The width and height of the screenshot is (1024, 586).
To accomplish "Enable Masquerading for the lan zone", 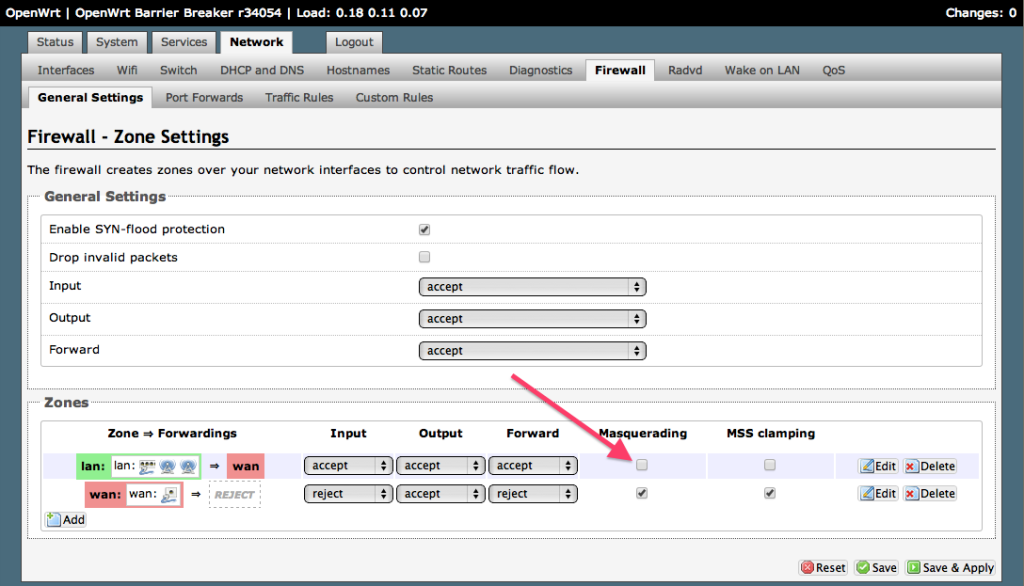I will point(642,465).
